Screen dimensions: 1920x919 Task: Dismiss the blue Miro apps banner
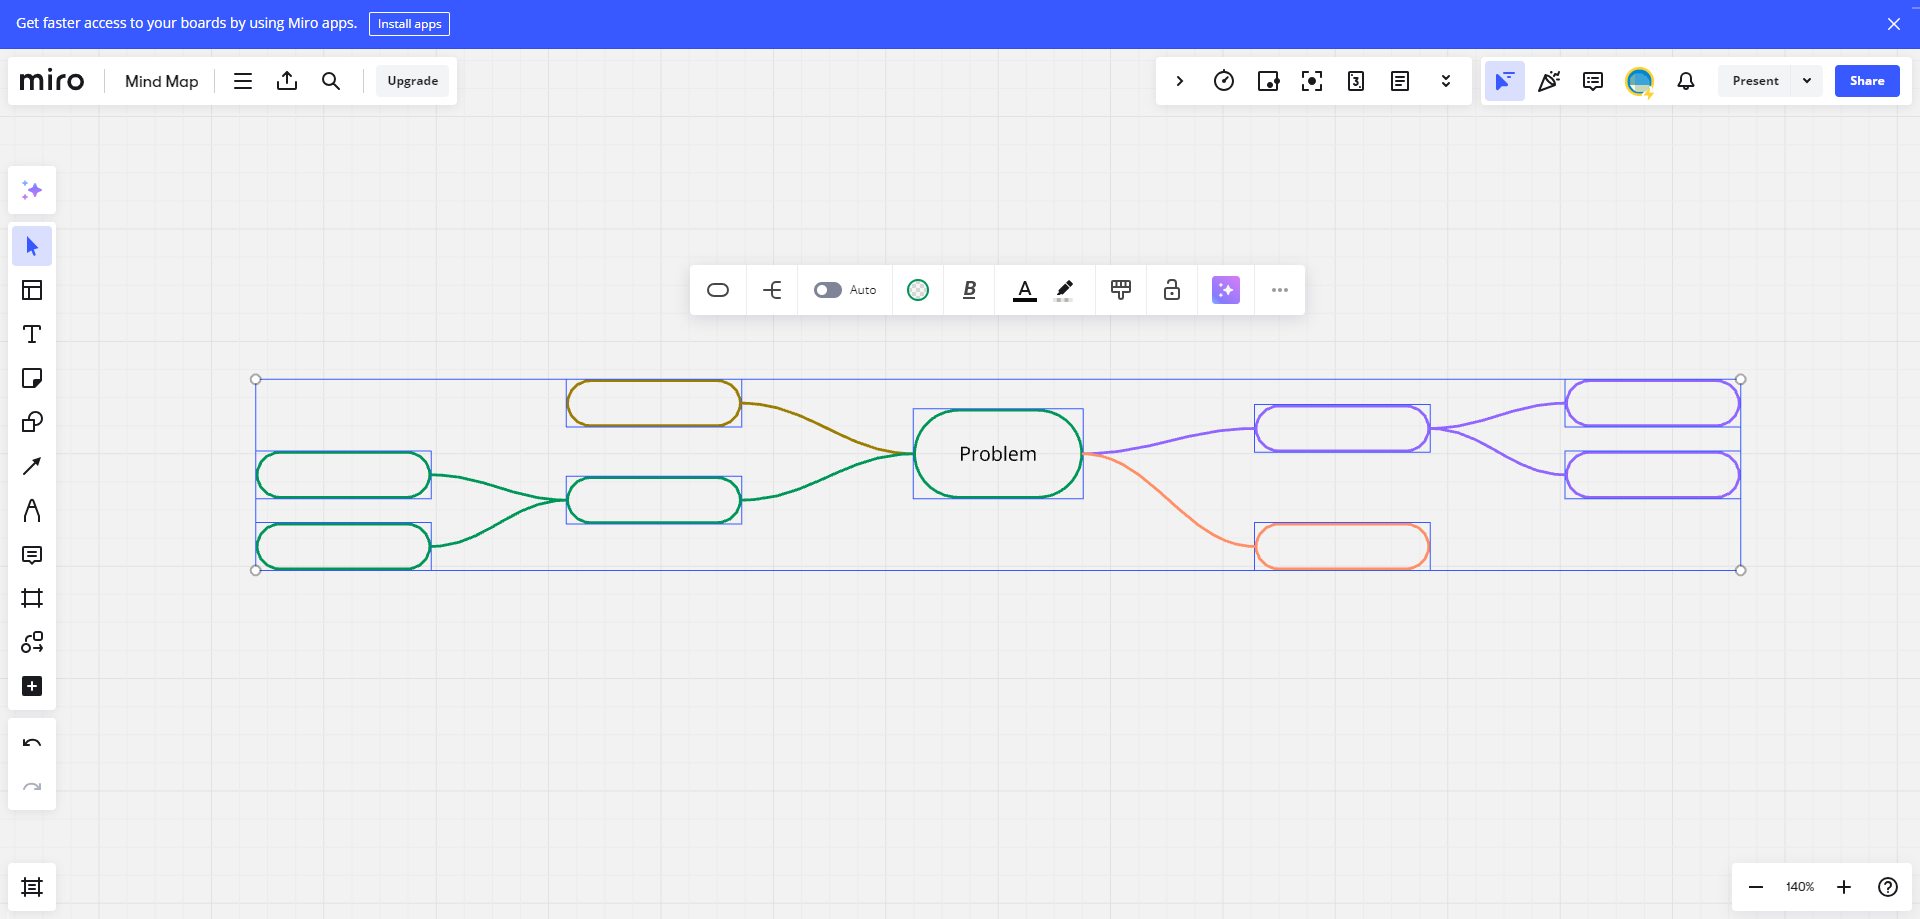(1894, 24)
